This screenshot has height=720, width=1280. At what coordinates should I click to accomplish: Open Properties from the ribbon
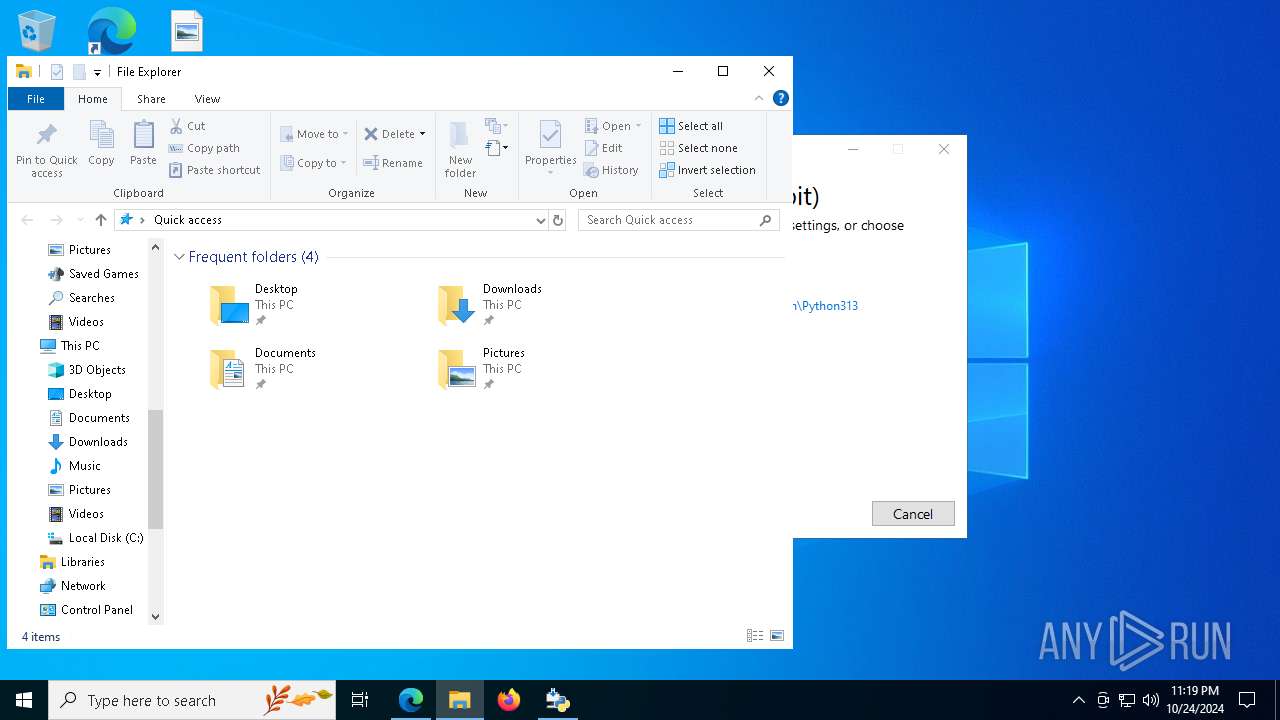coord(551,148)
